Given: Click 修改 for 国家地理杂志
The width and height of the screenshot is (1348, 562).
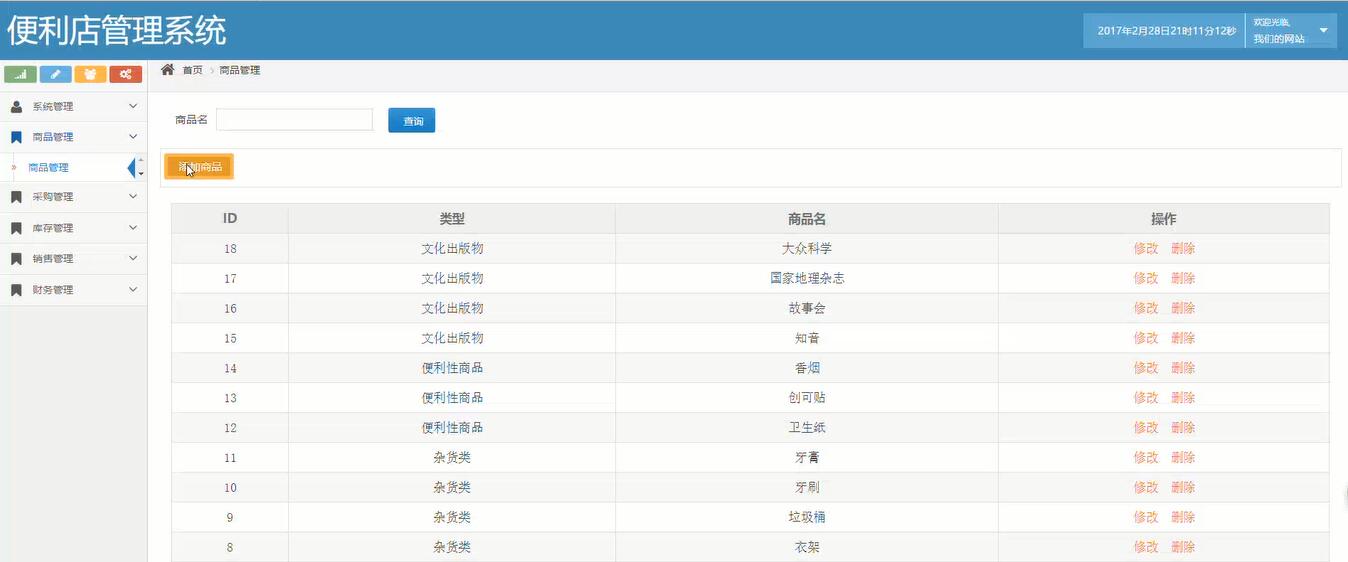Looking at the screenshot, I should click(1146, 278).
